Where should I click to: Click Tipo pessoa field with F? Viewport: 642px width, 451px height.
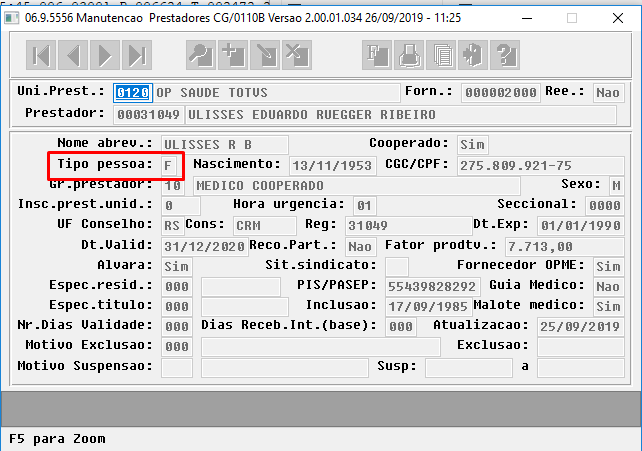tap(169, 166)
